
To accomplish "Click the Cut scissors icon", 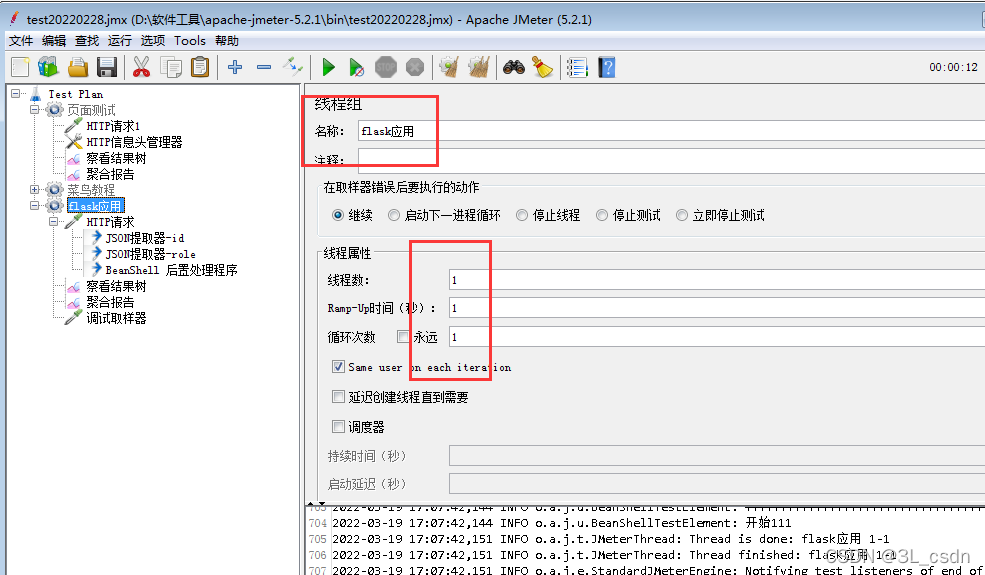I will [142, 67].
